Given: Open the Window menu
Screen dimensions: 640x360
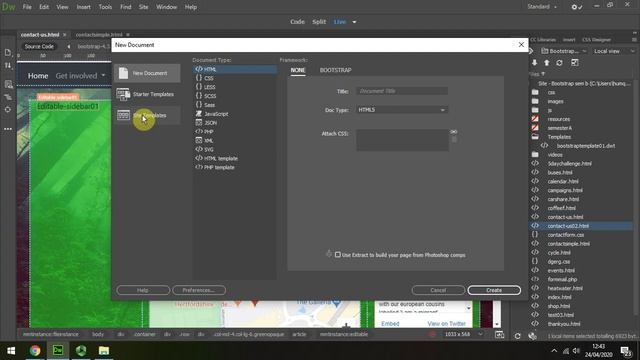Looking at the screenshot, I should pos(167,7).
